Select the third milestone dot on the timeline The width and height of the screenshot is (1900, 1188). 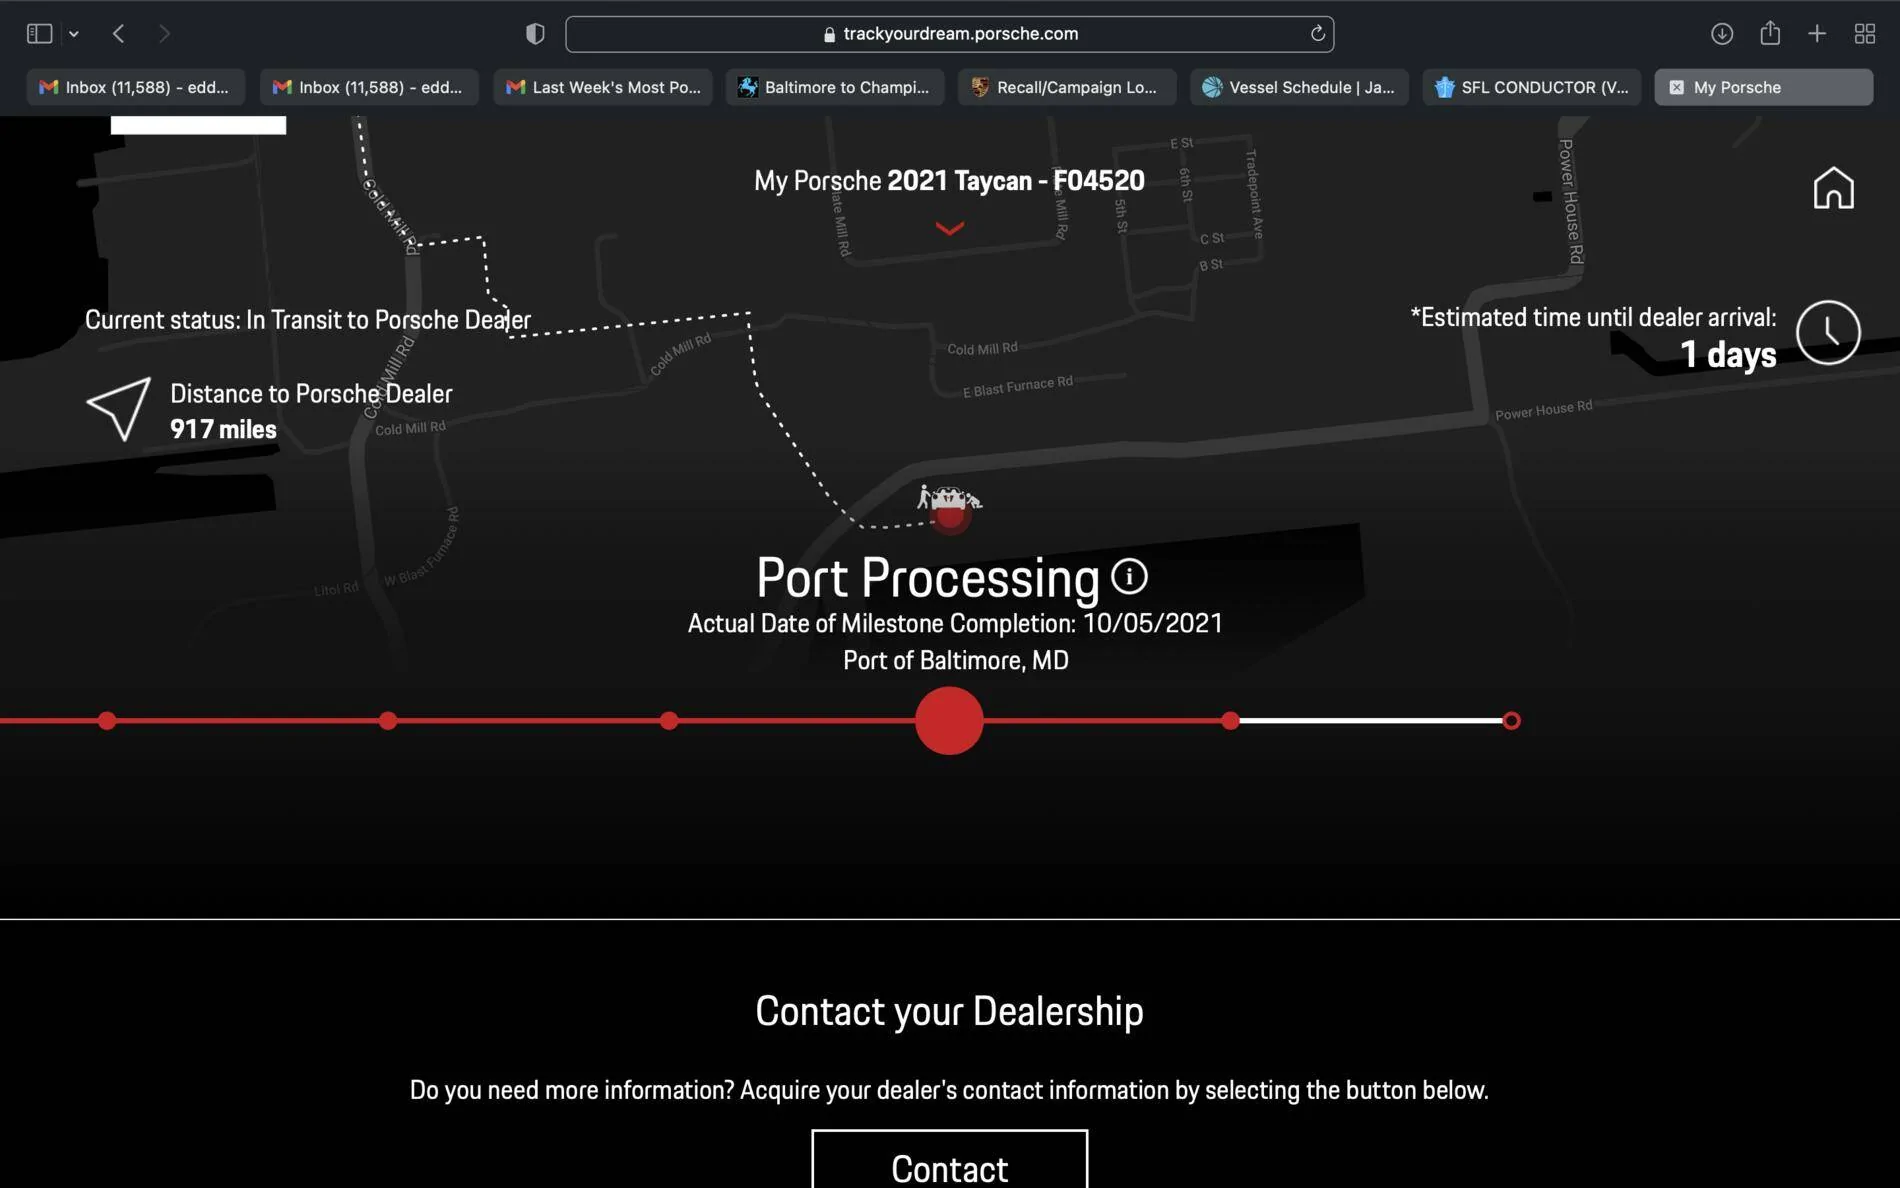pos(669,720)
